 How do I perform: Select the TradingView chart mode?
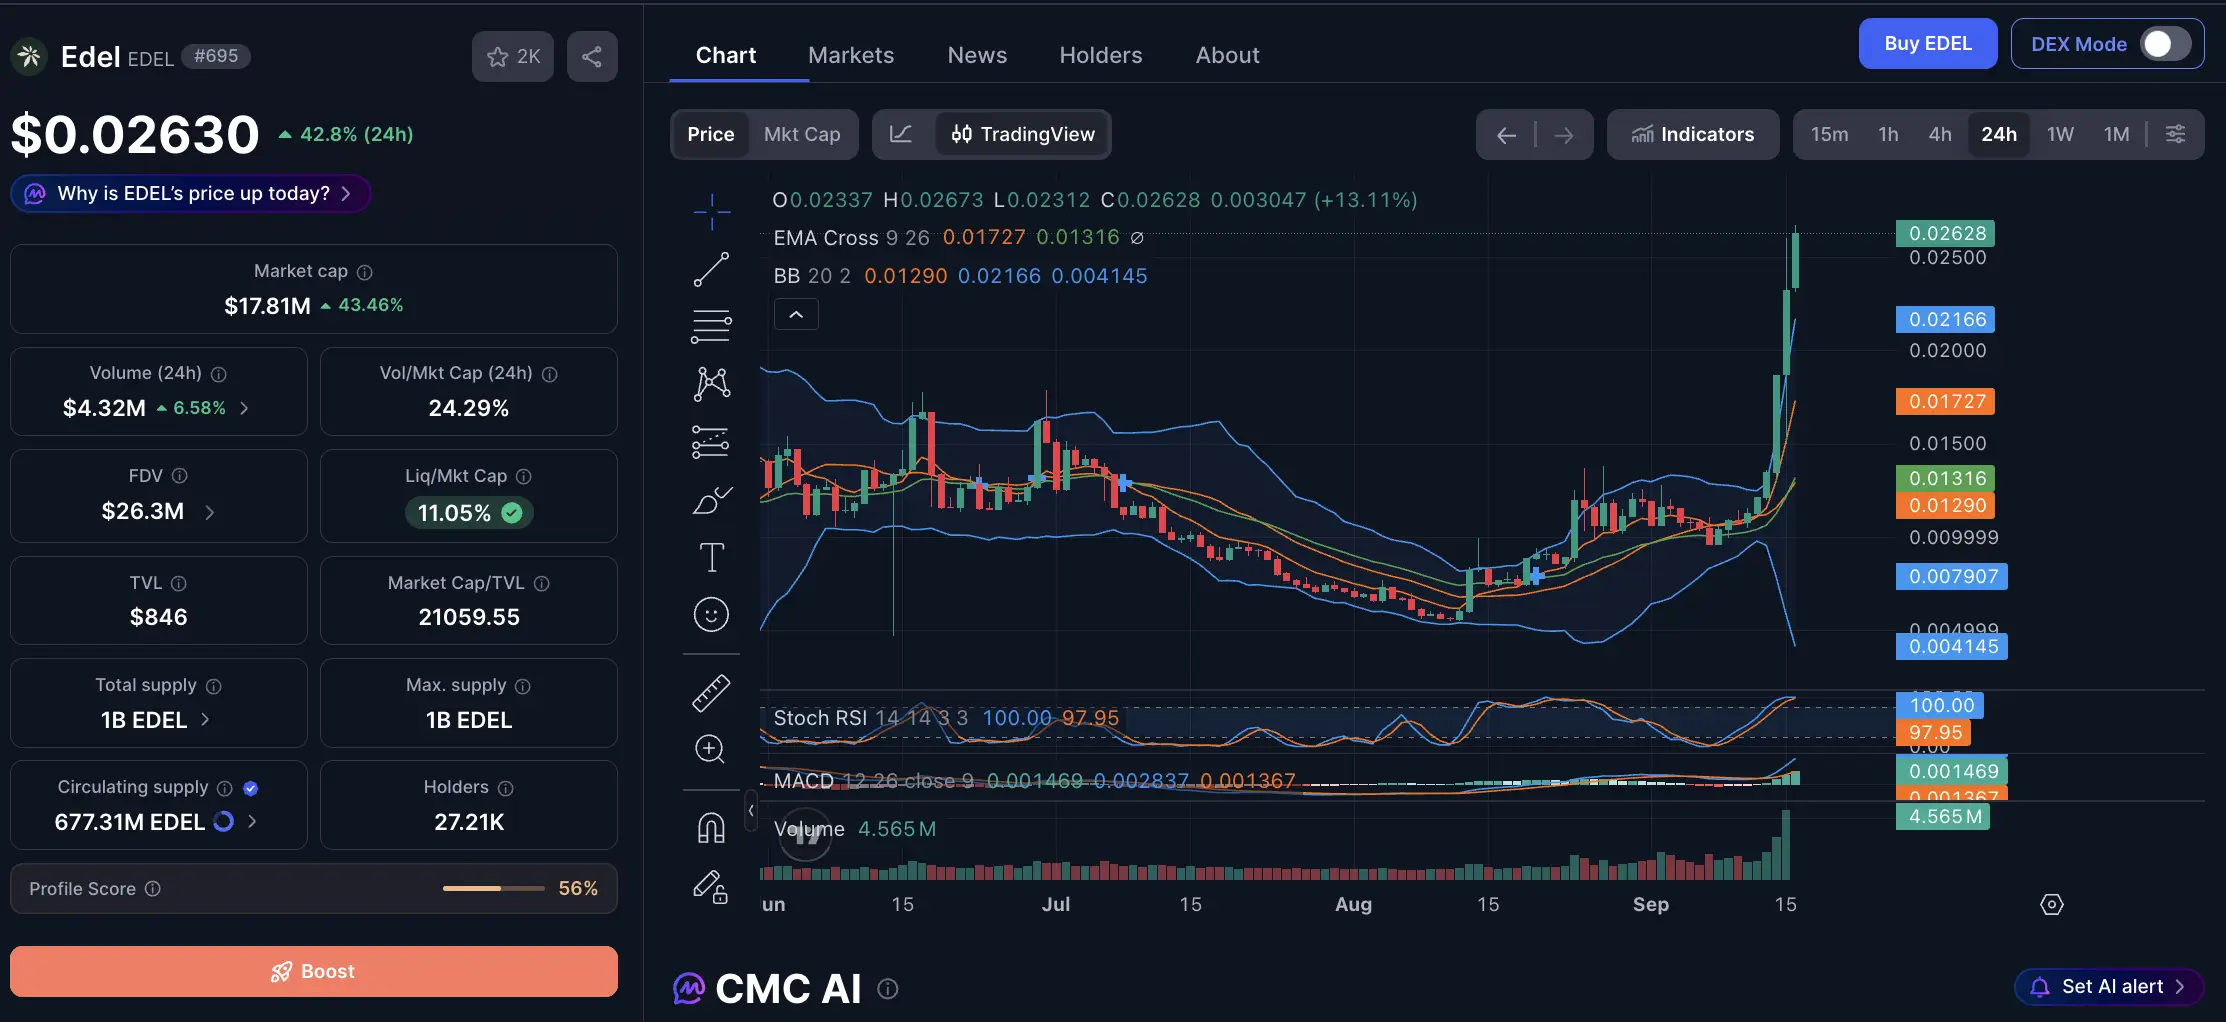1023,134
